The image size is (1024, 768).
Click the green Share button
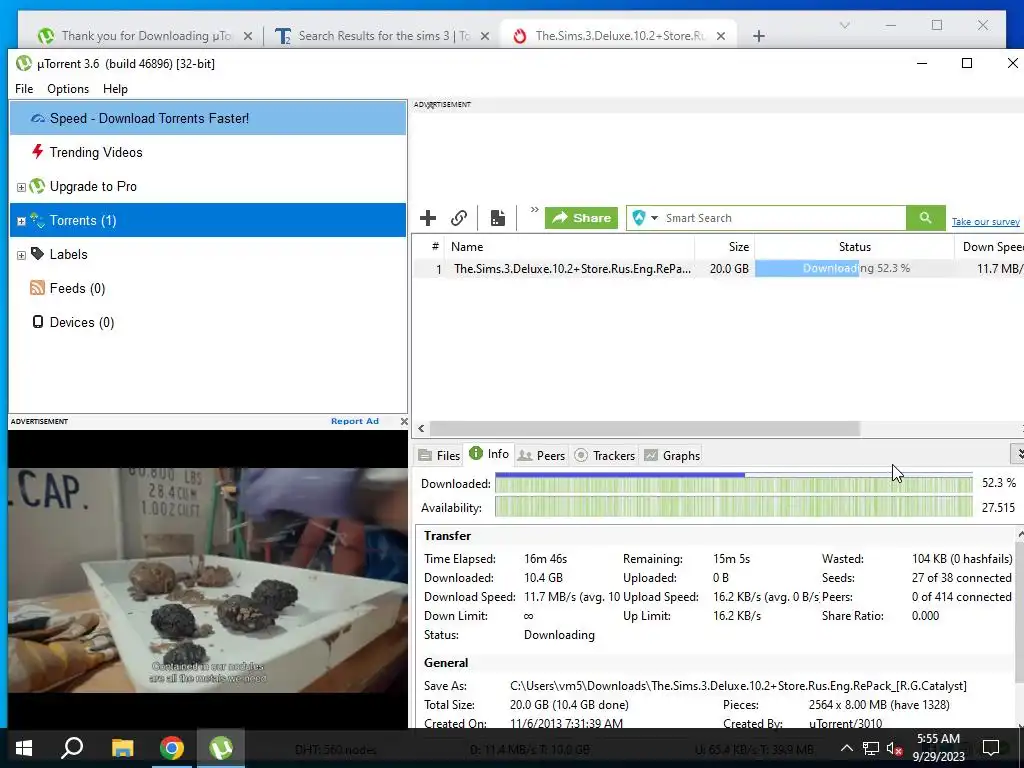click(581, 217)
